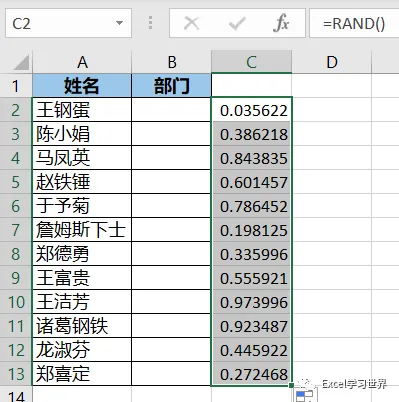399x402 pixels.
Task: Click the cell showing 0.923487
Action: point(252,326)
